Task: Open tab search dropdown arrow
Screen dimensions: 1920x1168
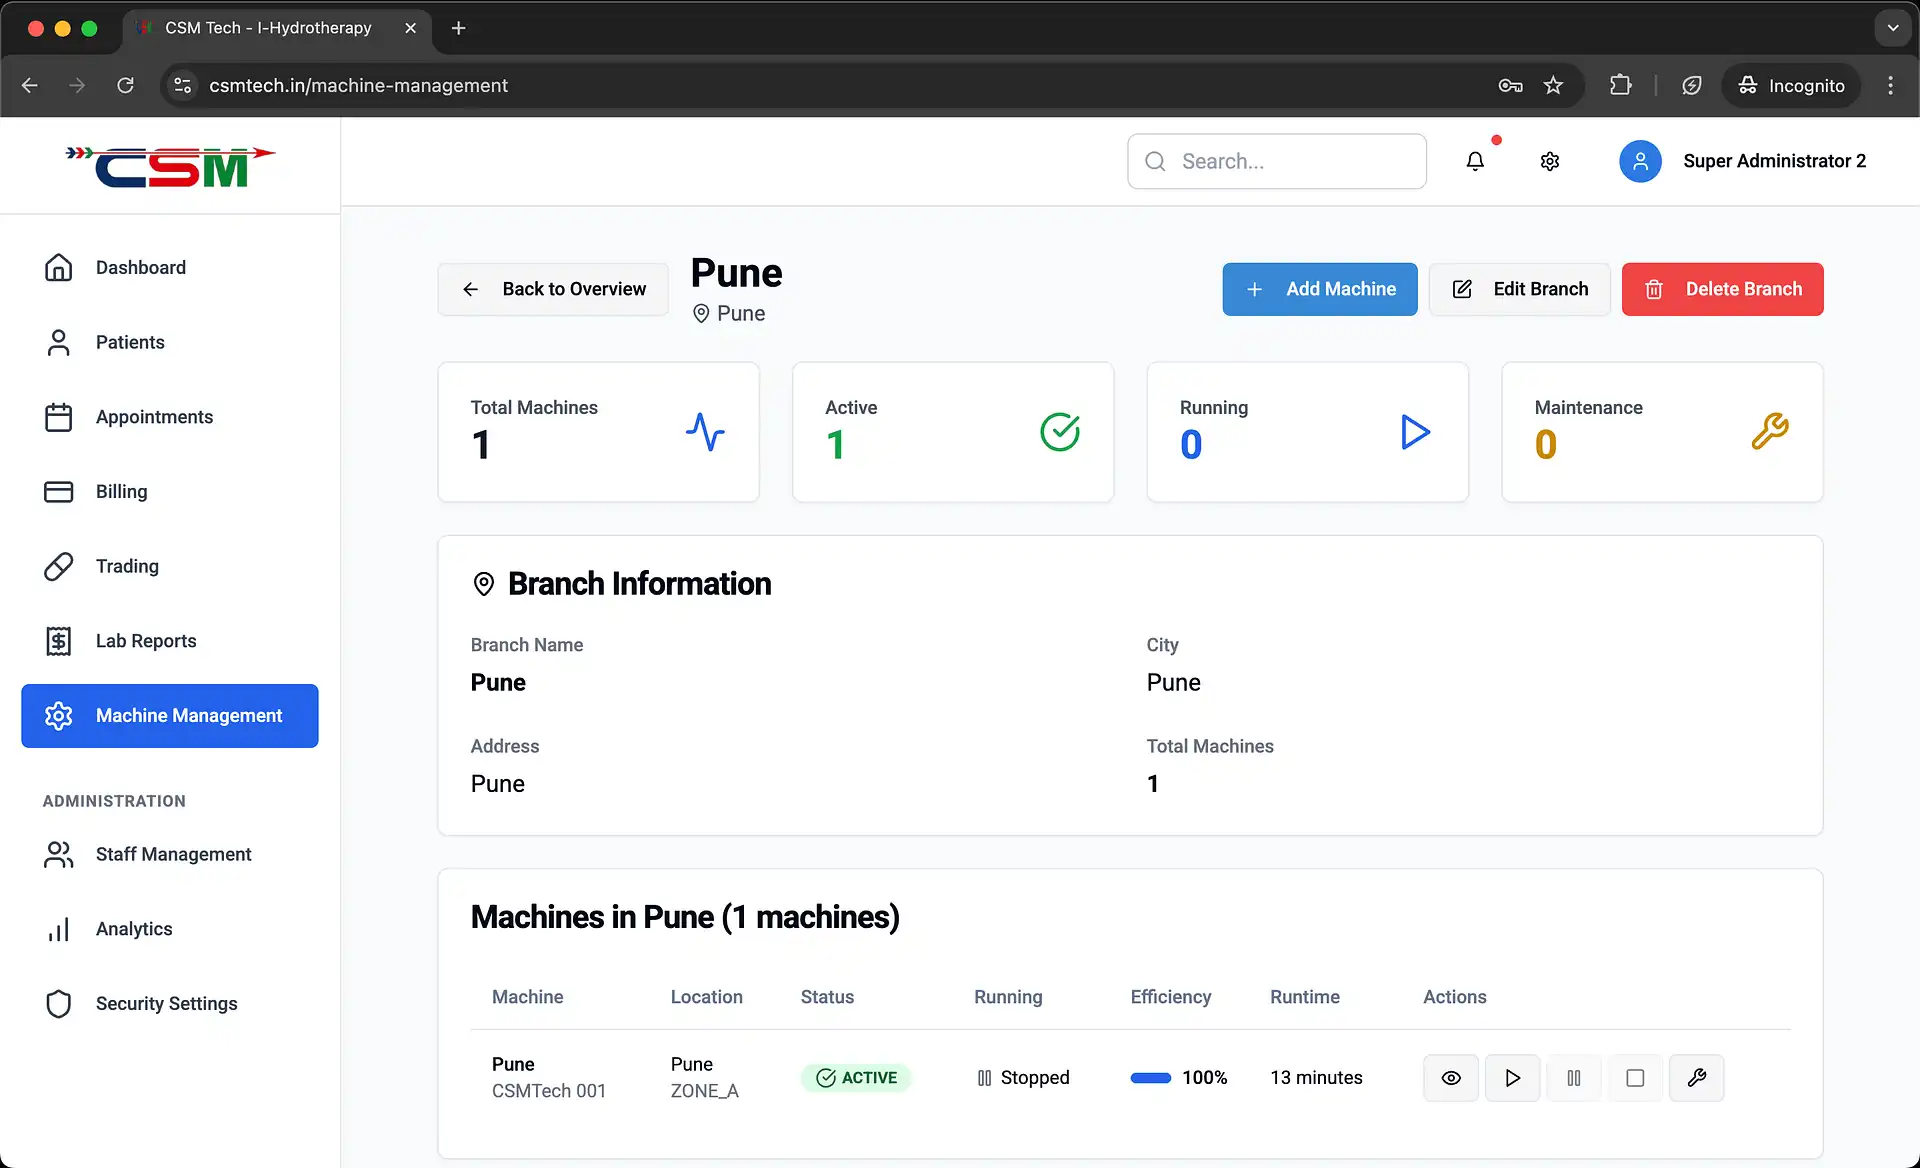Action: tap(1892, 28)
